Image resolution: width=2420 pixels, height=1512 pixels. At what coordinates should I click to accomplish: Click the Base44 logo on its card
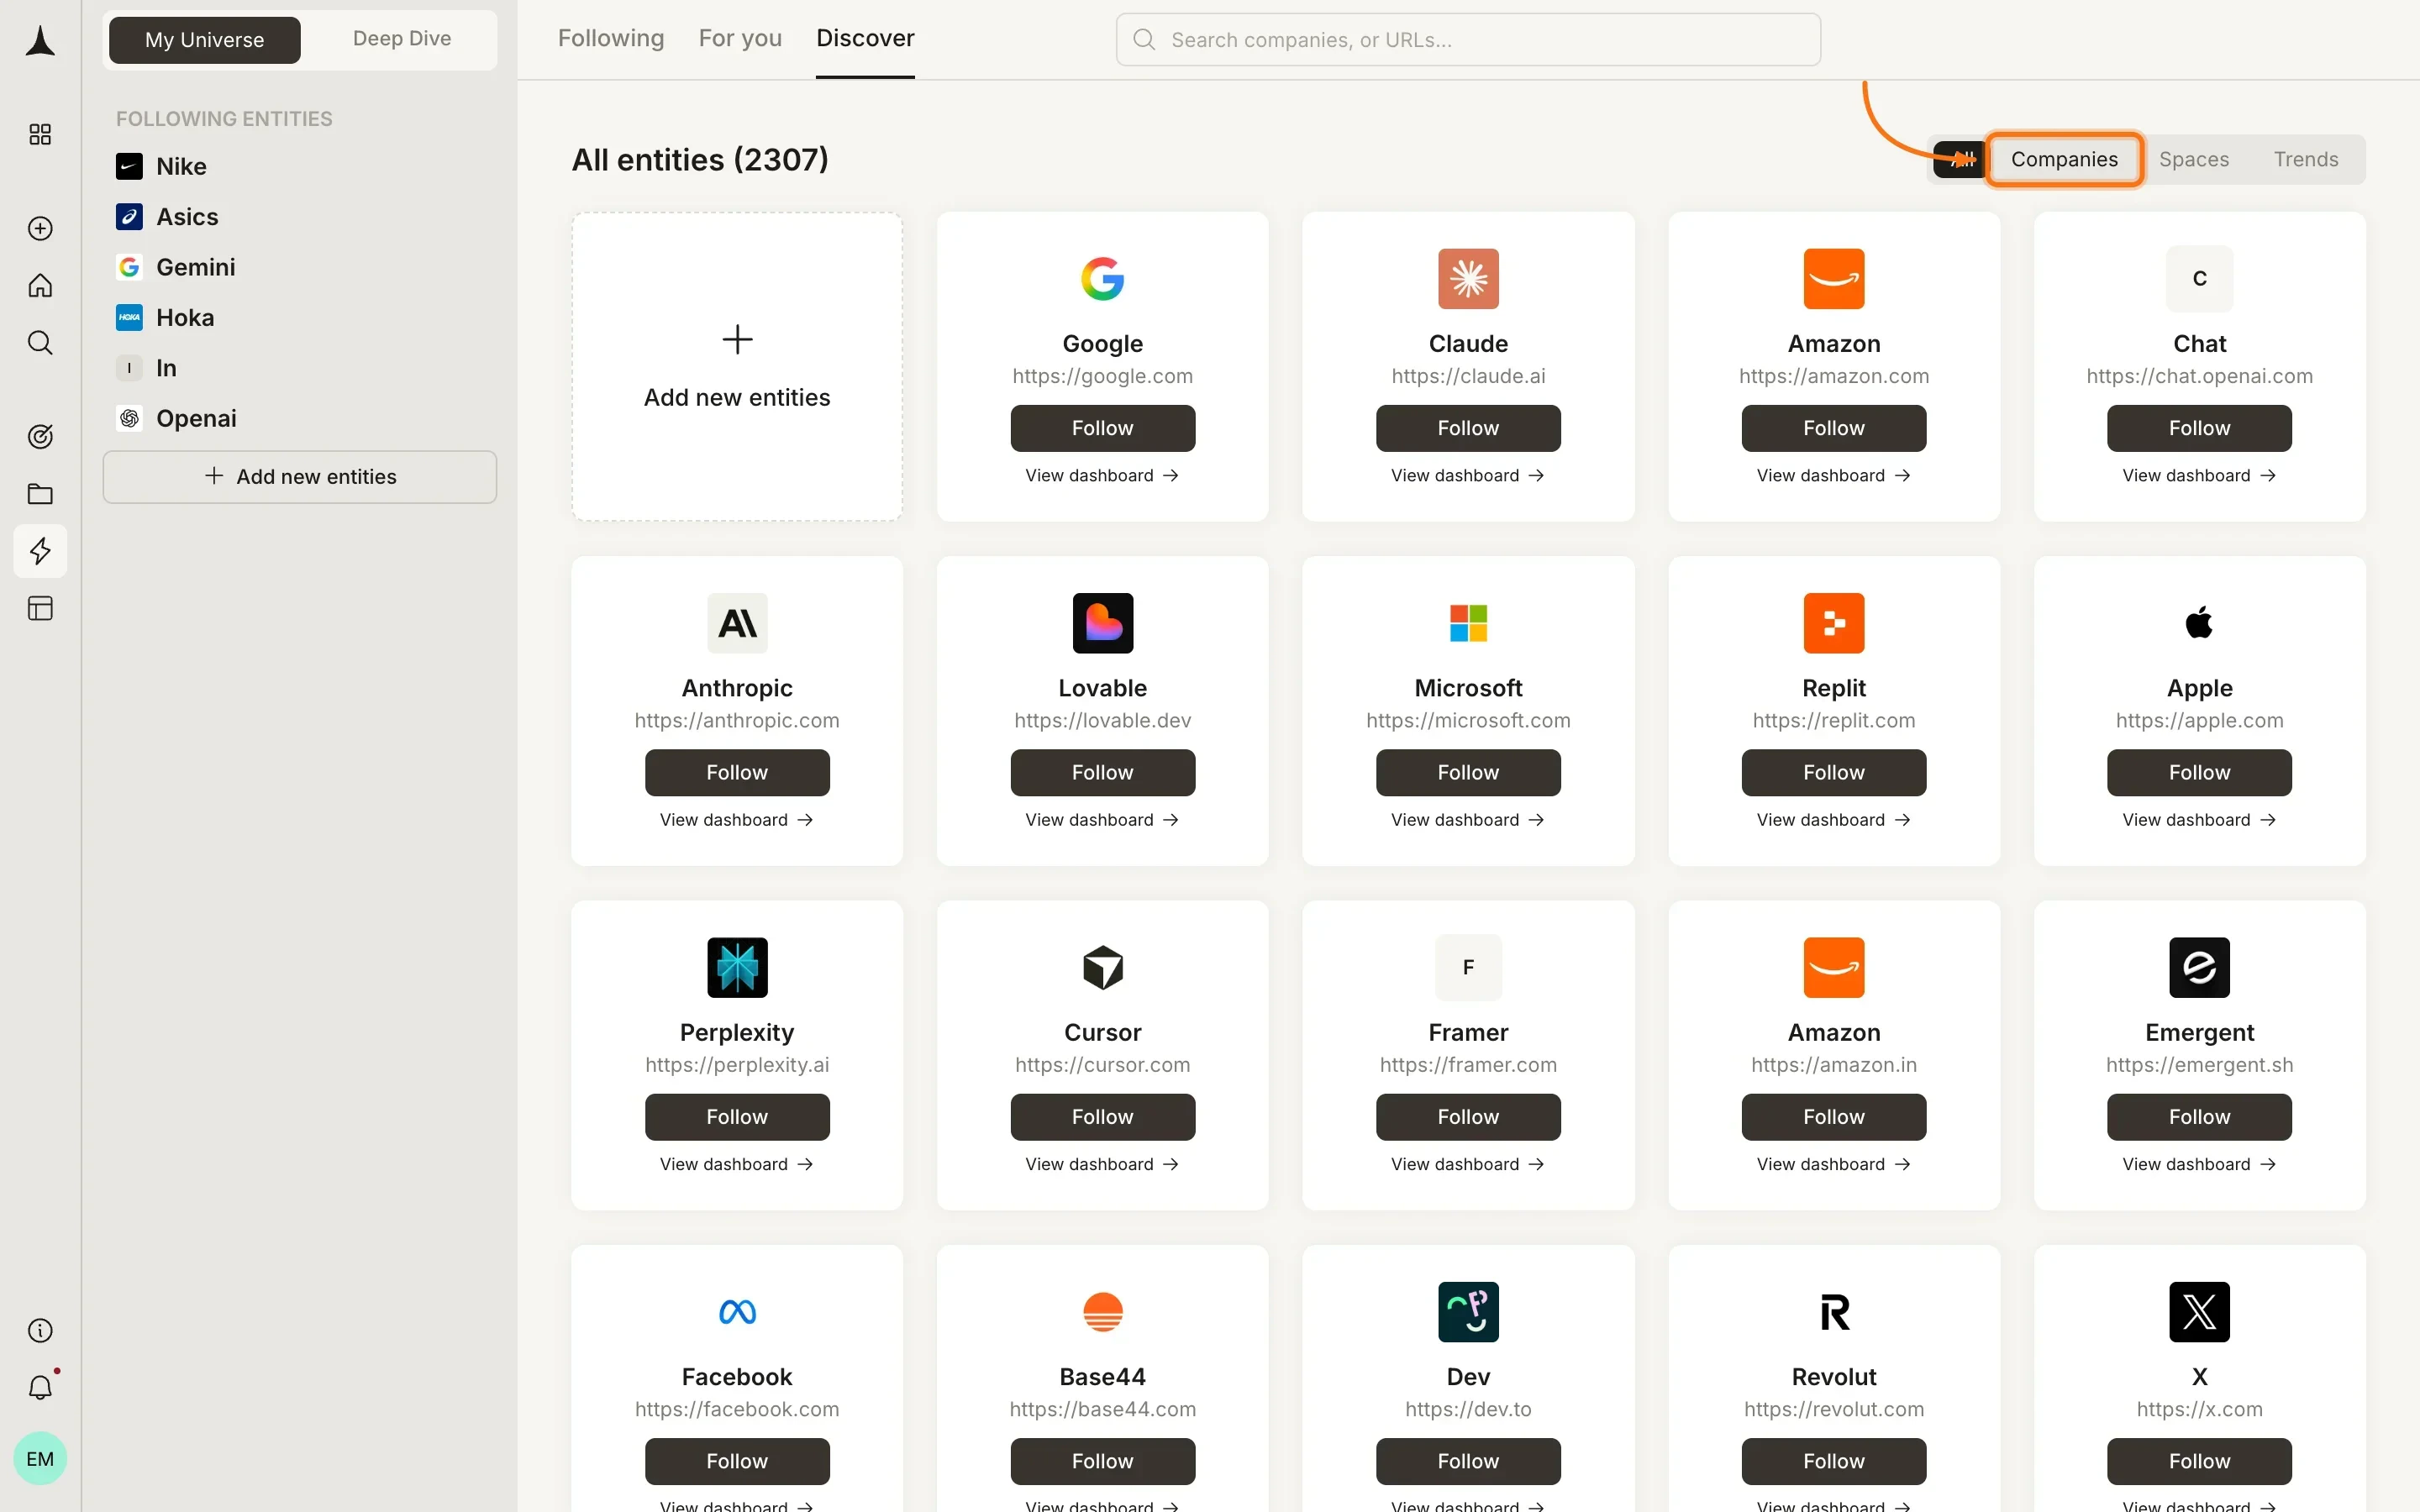[1102, 1312]
